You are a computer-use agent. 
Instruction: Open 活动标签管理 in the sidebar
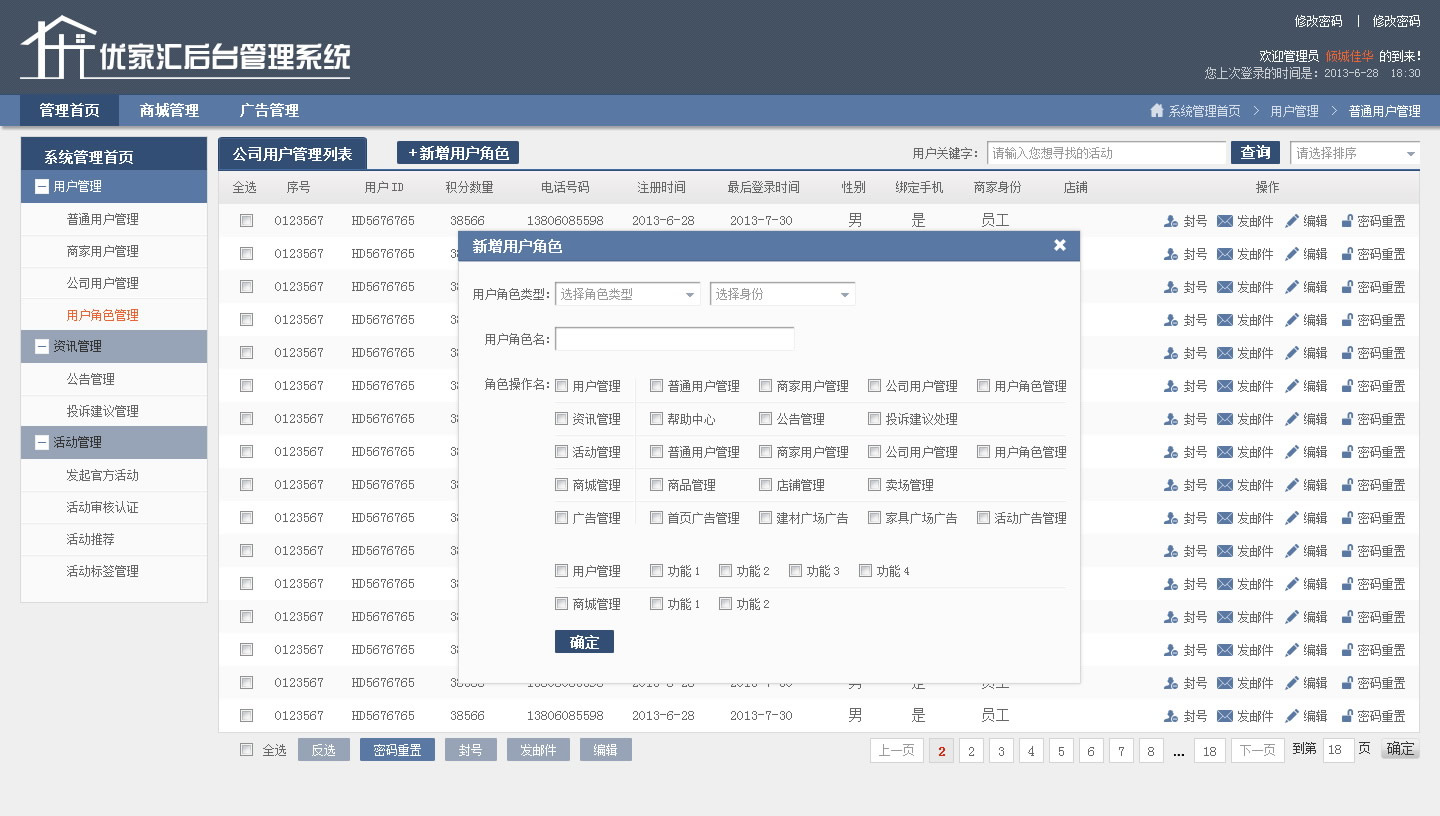pyautogui.click(x=102, y=571)
